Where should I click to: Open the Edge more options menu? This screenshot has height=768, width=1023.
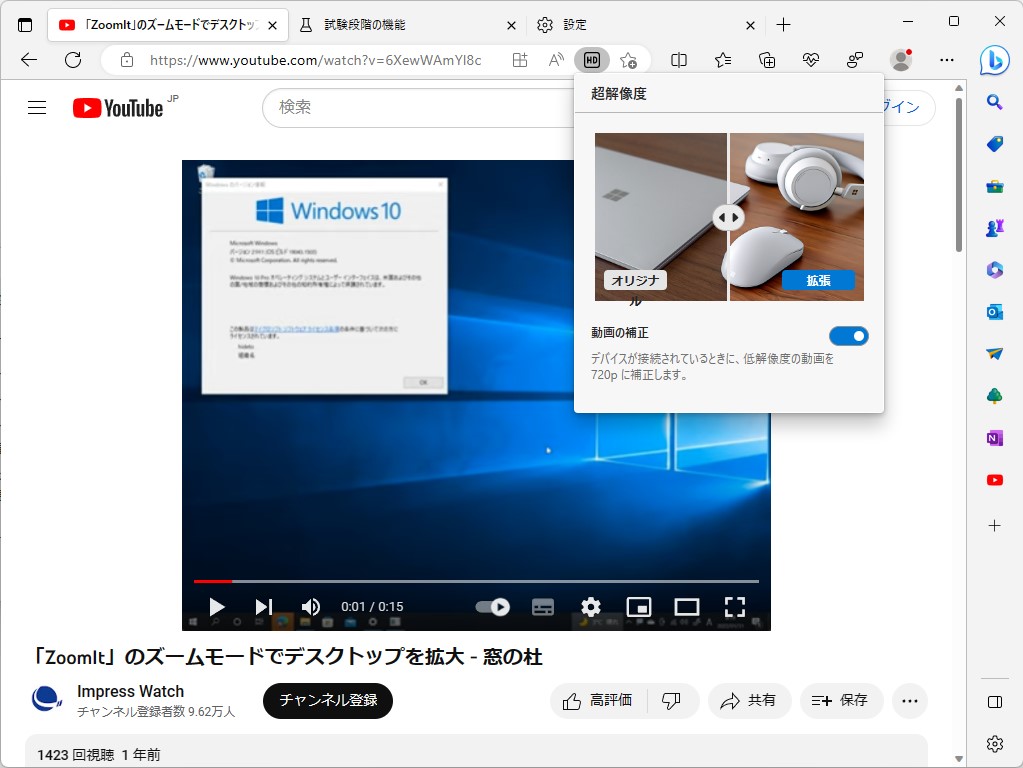[946, 60]
